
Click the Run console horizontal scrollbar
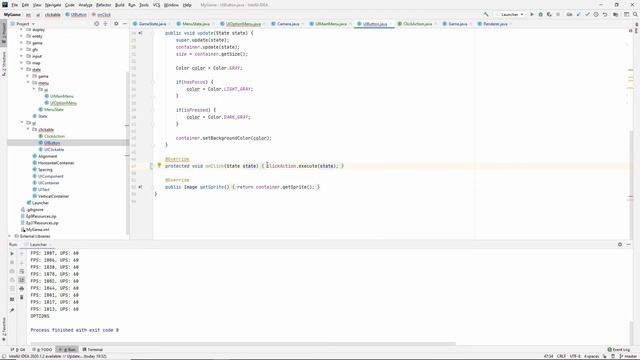243,344
